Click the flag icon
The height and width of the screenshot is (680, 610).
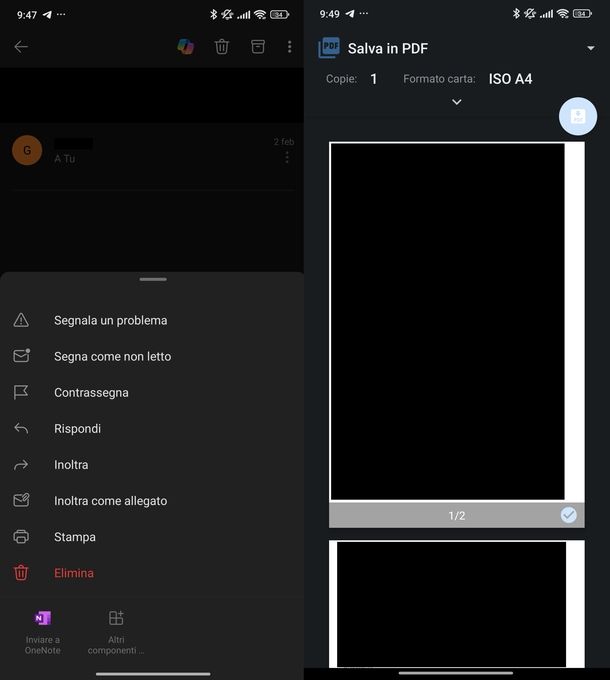[x=21, y=392]
